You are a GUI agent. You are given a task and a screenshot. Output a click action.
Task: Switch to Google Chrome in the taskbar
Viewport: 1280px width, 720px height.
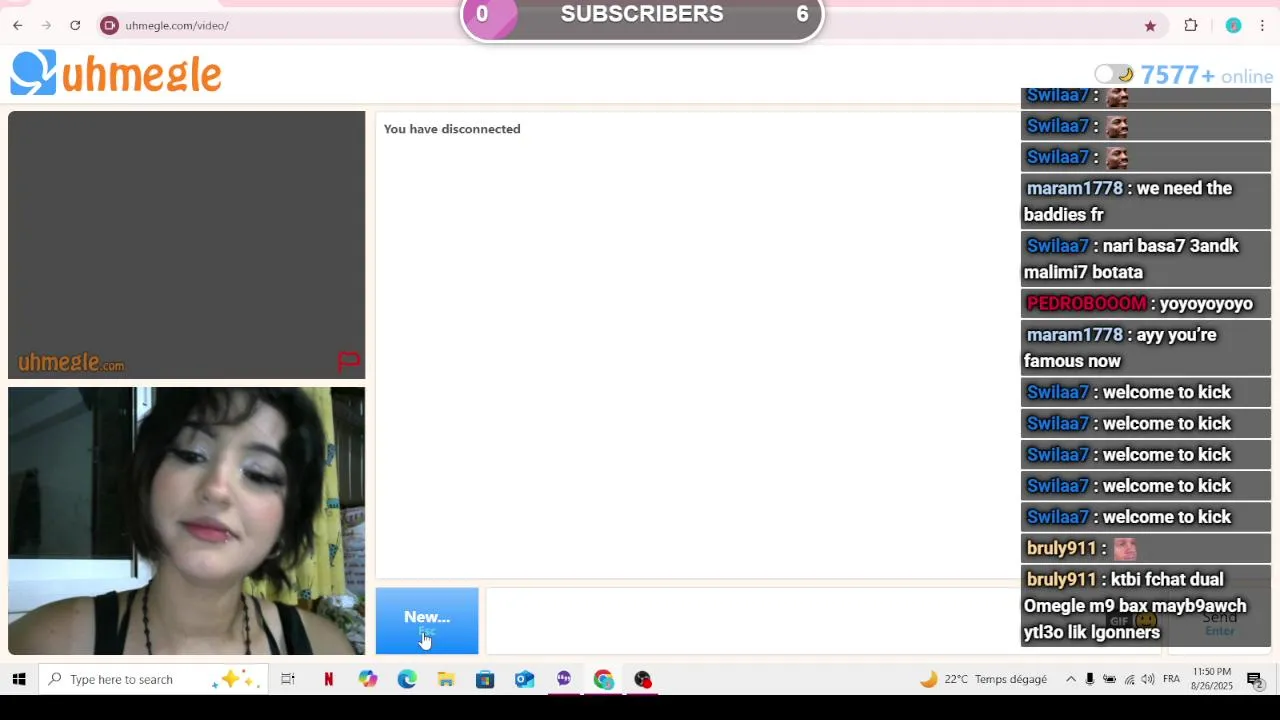click(603, 679)
